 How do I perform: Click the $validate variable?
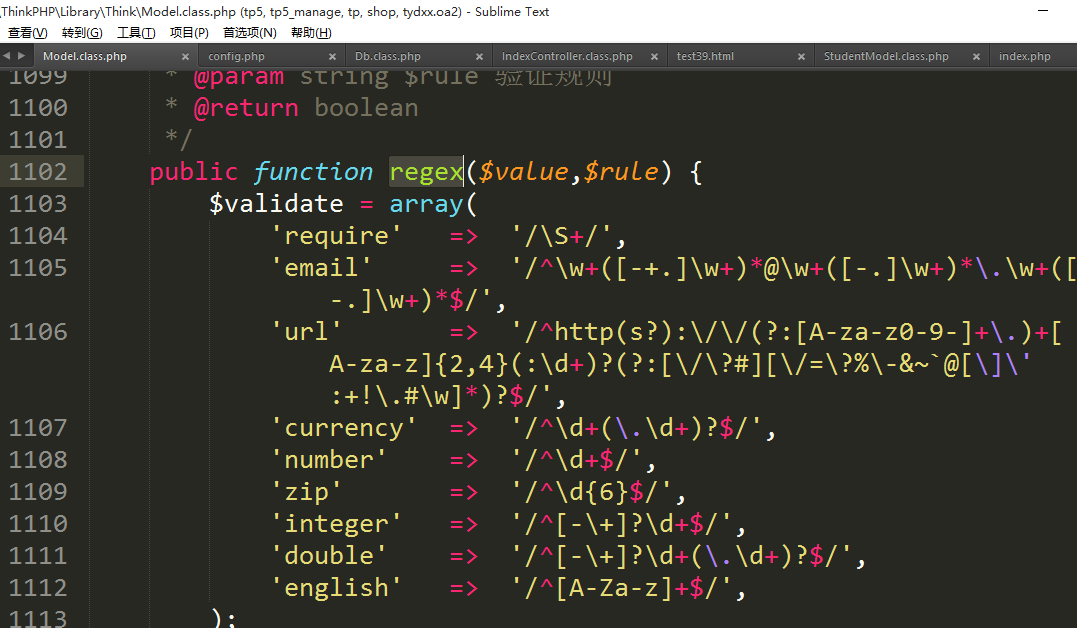coord(276,204)
